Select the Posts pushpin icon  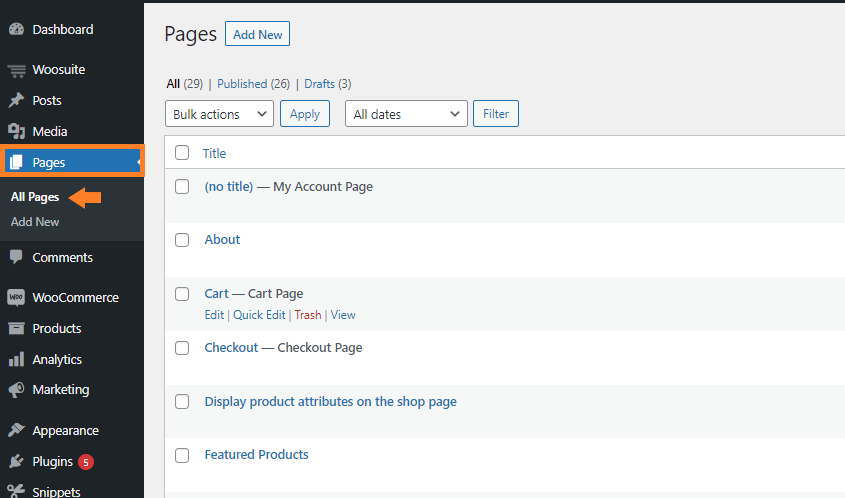pyautogui.click(x=17, y=100)
